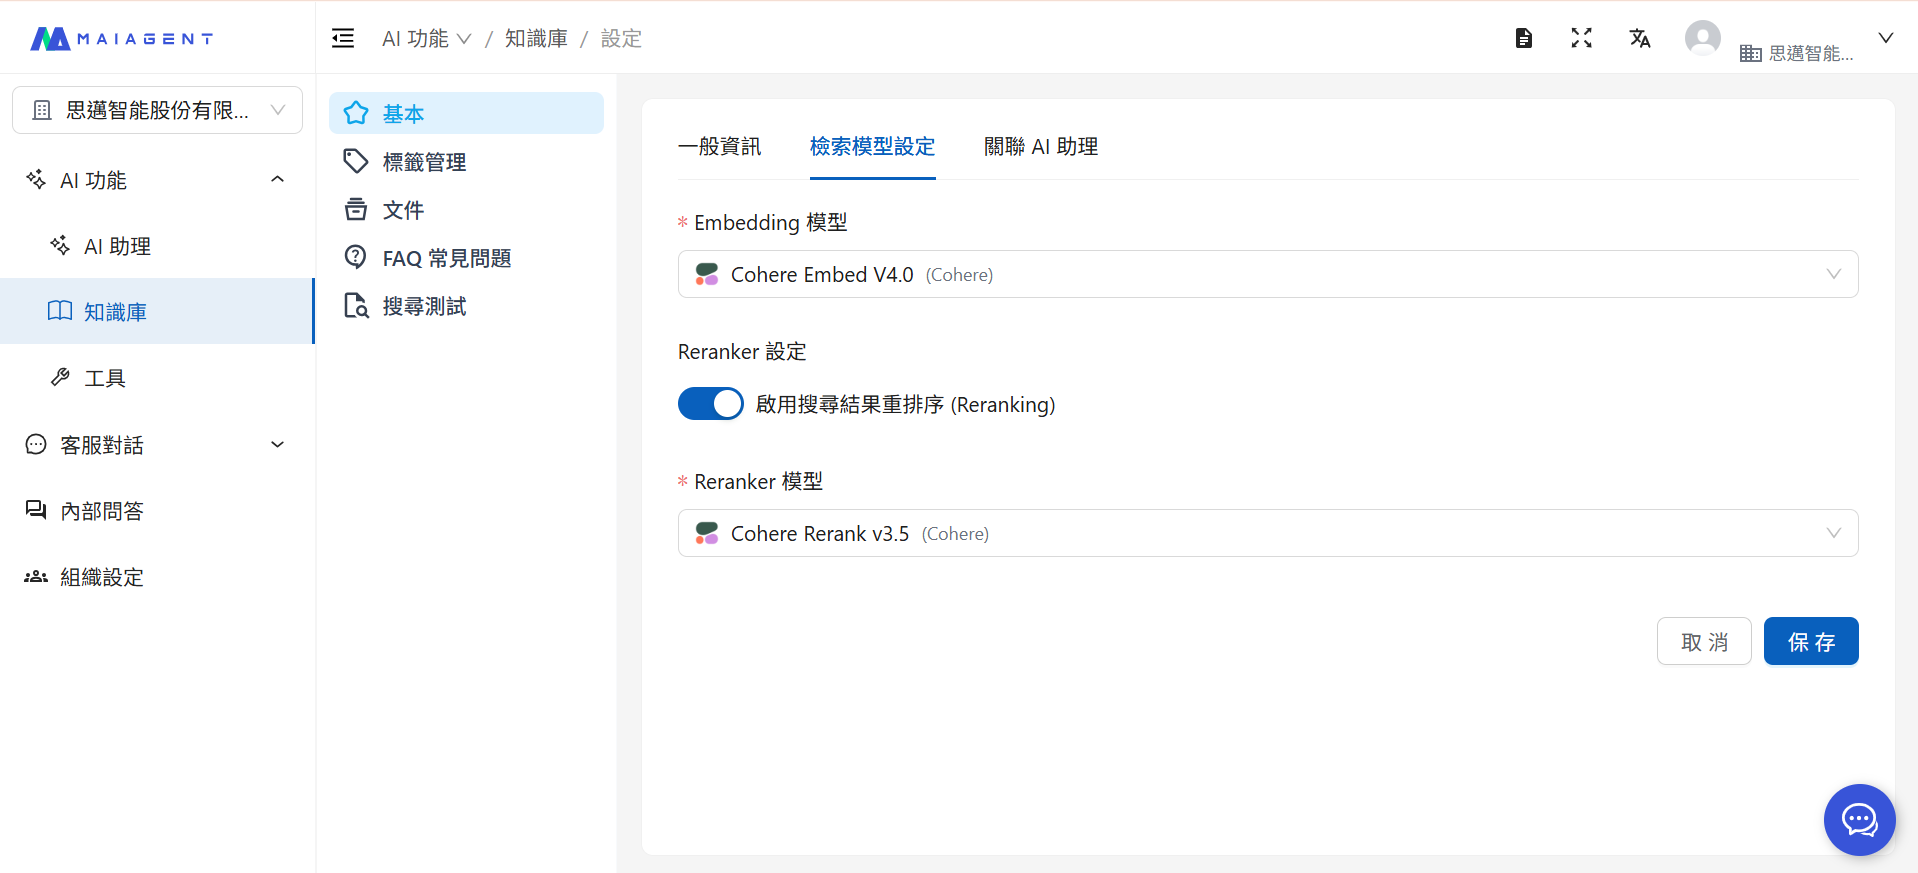Open the 搜尋測試 search test page

424,306
